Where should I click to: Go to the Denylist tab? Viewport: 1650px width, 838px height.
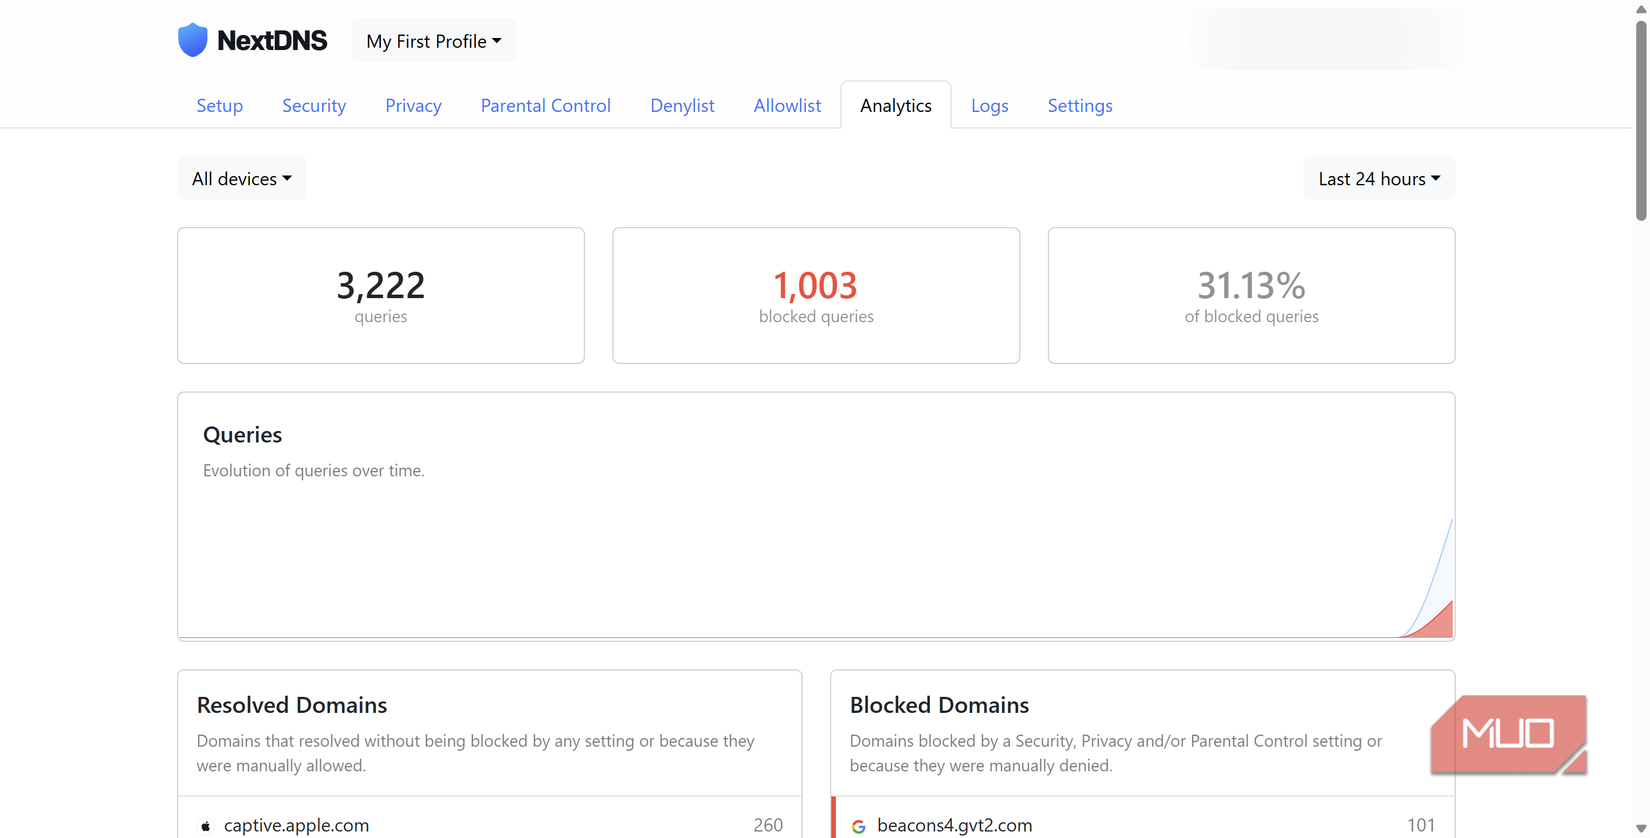(682, 105)
